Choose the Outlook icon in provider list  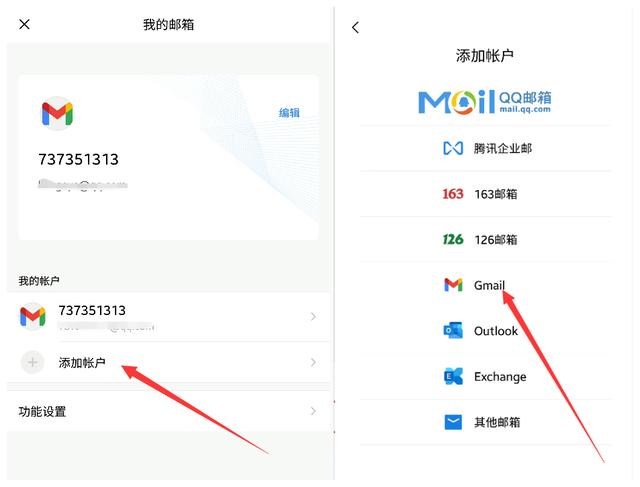point(453,331)
